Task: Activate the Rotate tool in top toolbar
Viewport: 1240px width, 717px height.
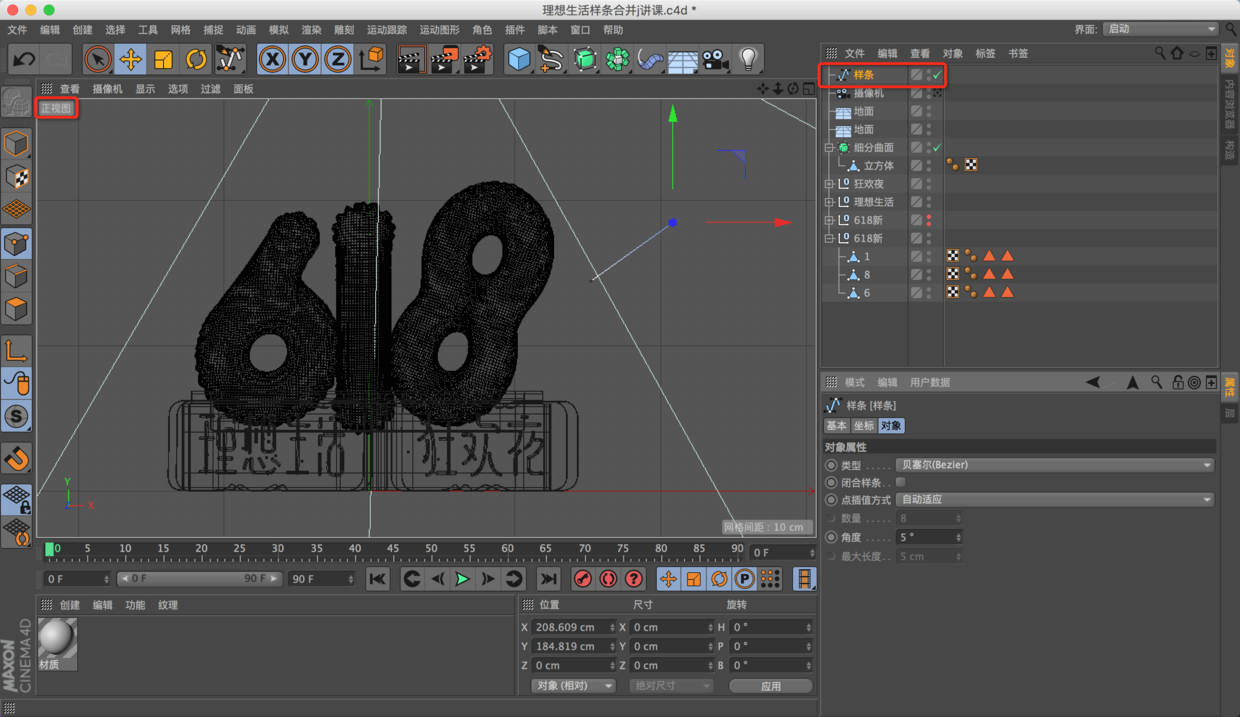Action: coord(196,59)
